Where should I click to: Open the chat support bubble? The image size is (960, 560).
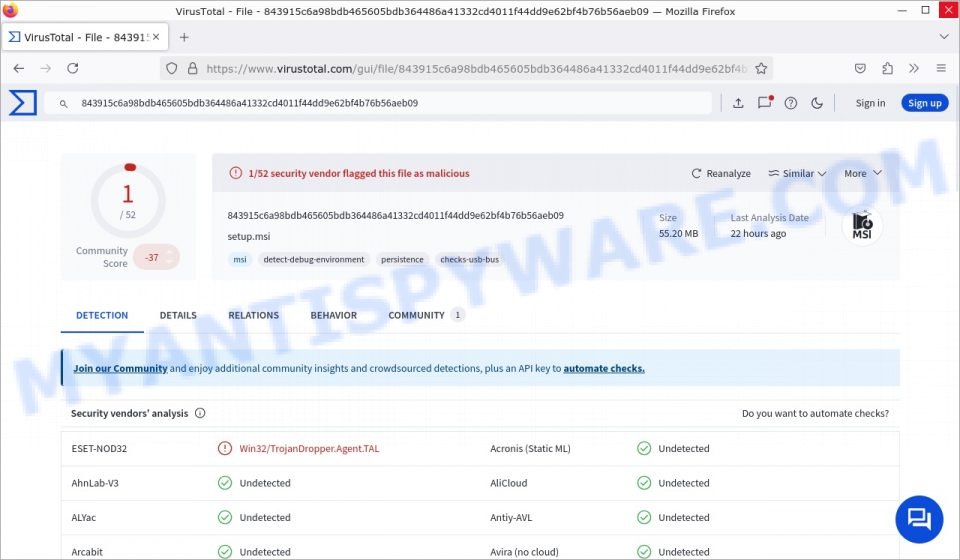919,519
